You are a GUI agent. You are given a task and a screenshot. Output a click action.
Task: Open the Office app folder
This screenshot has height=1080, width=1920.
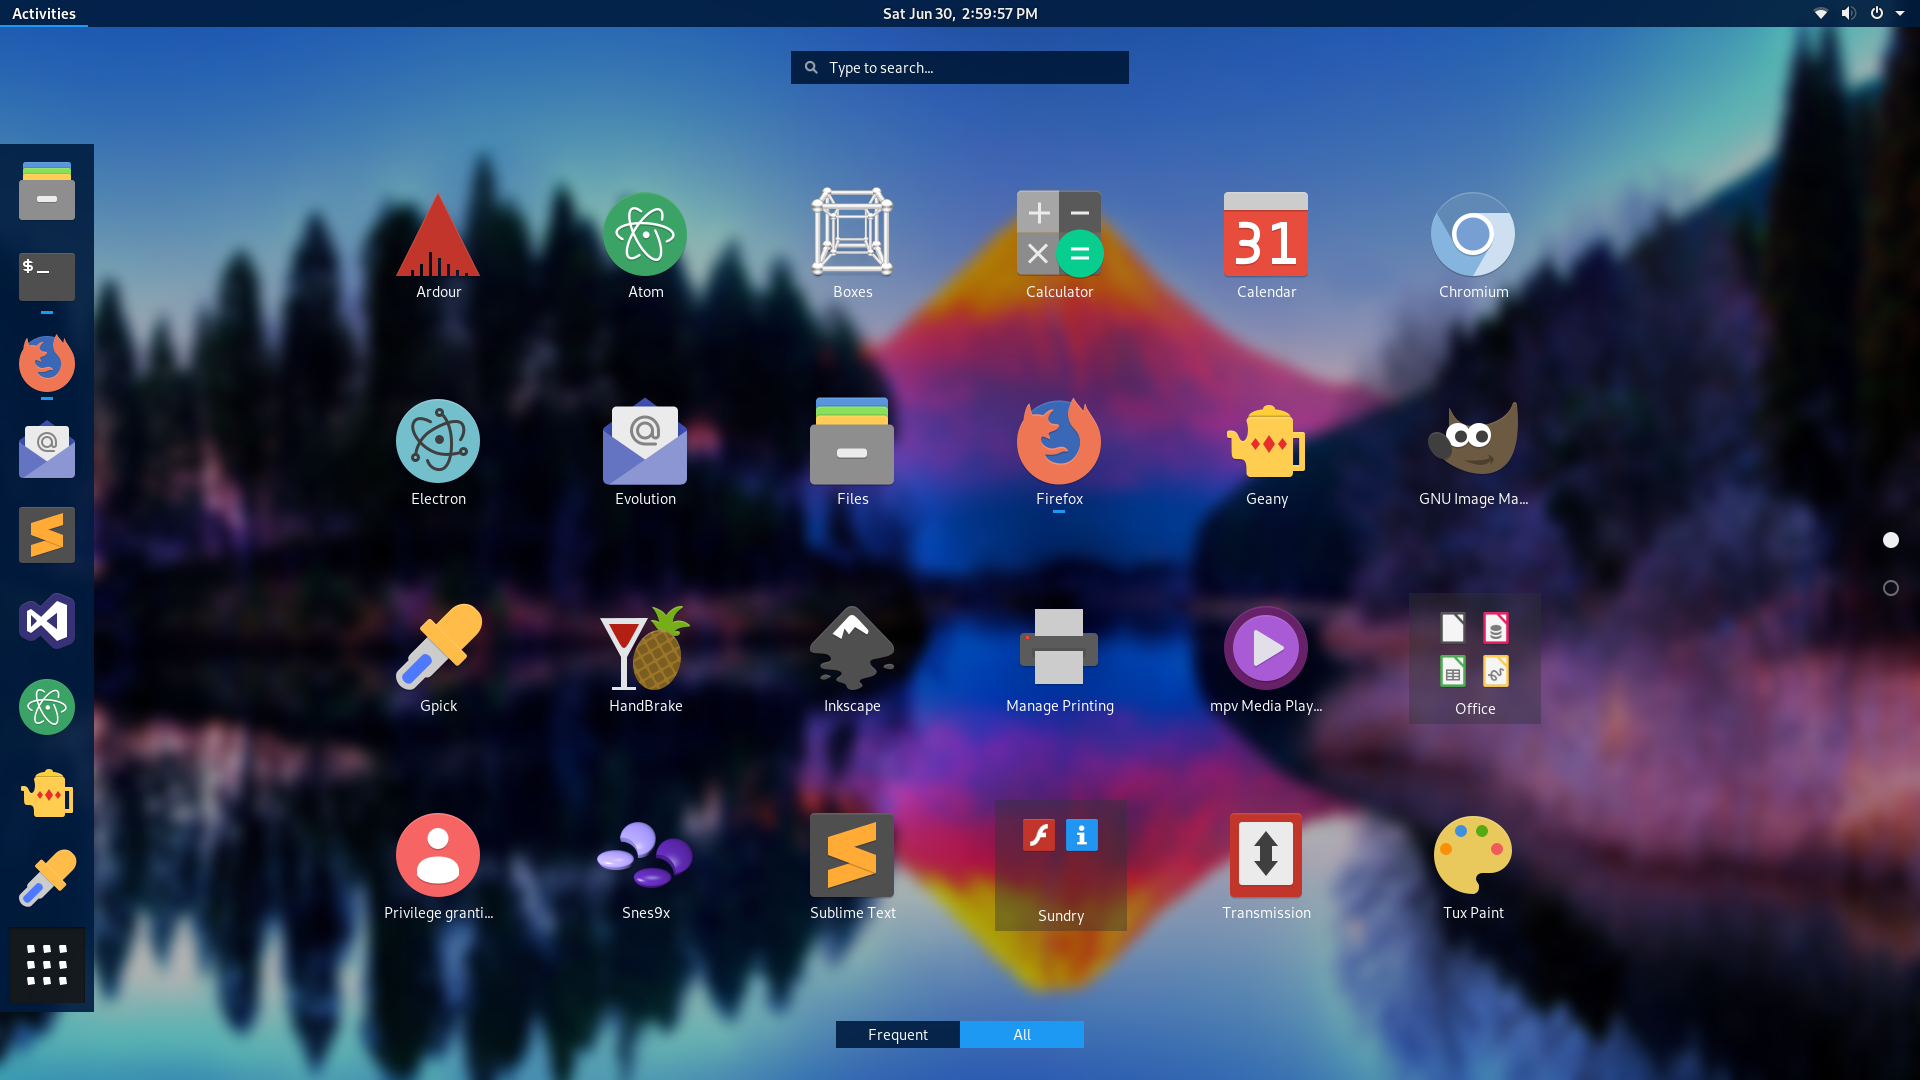pos(1475,659)
